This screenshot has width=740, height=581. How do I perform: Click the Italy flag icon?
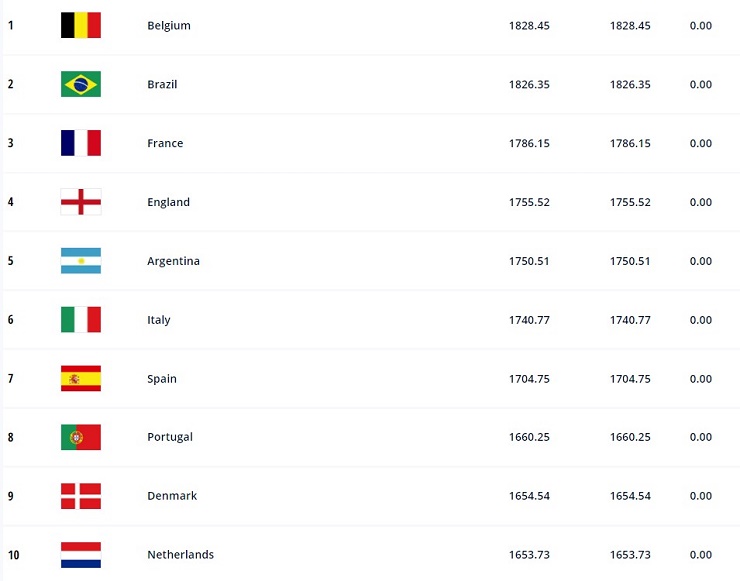coord(81,320)
